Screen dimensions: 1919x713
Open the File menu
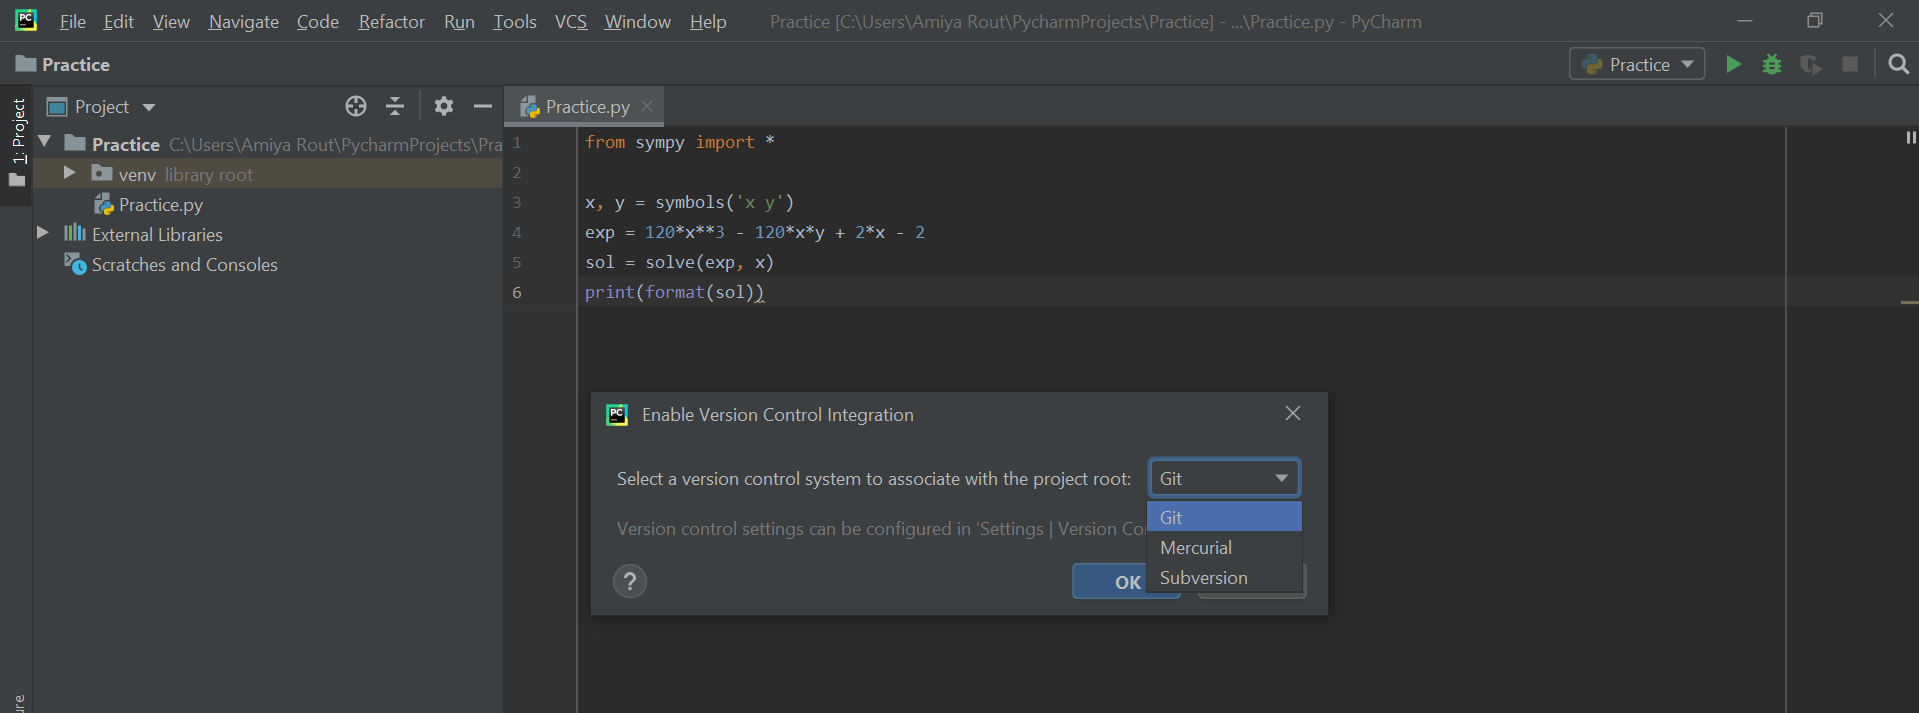[x=72, y=21]
